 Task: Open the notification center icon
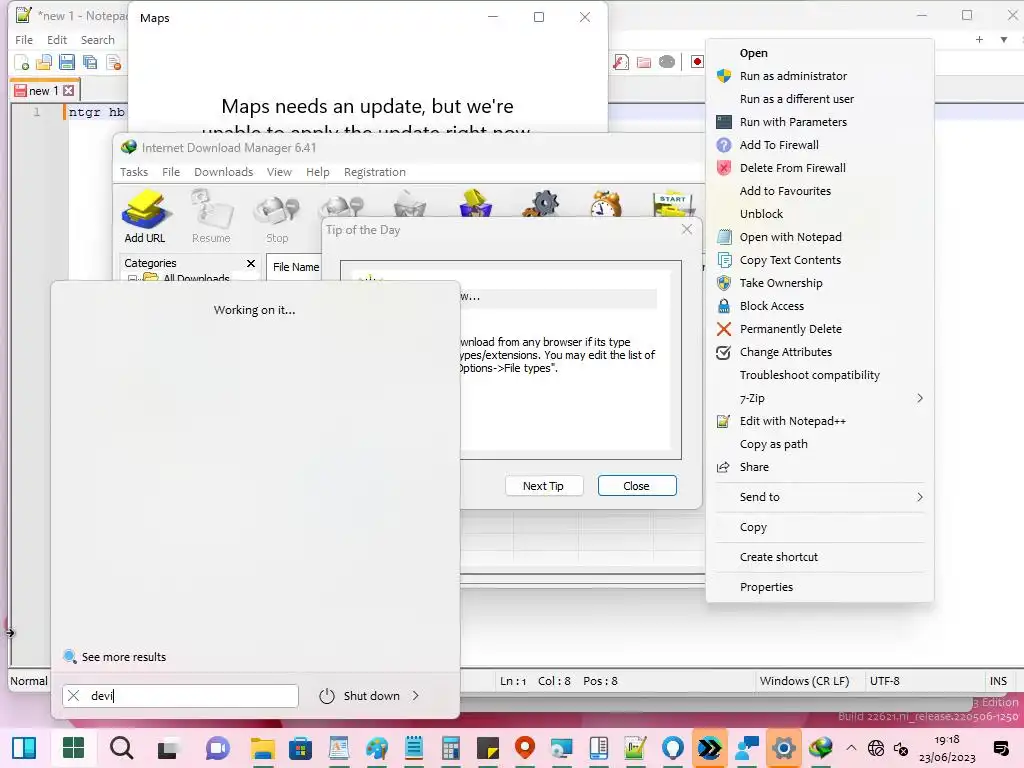[1000, 748]
